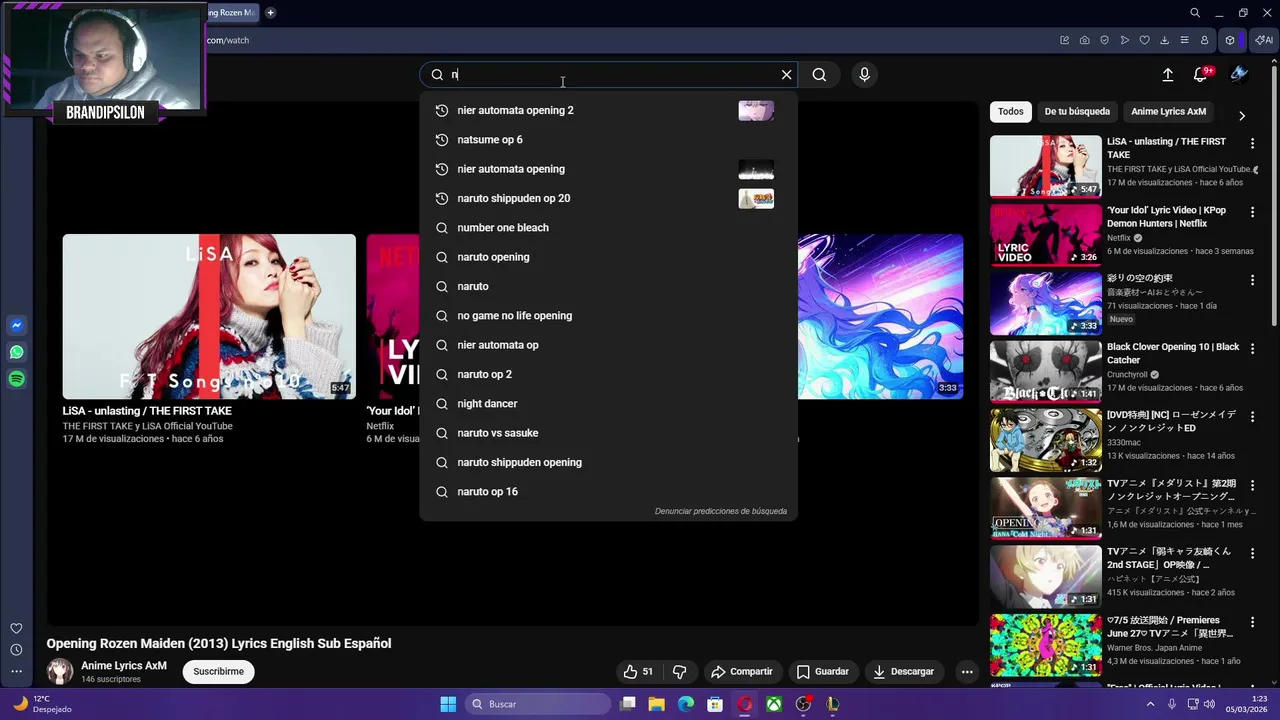Open options menu for 彩りの空の約束 video
The image size is (1280, 720).
[1252, 280]
